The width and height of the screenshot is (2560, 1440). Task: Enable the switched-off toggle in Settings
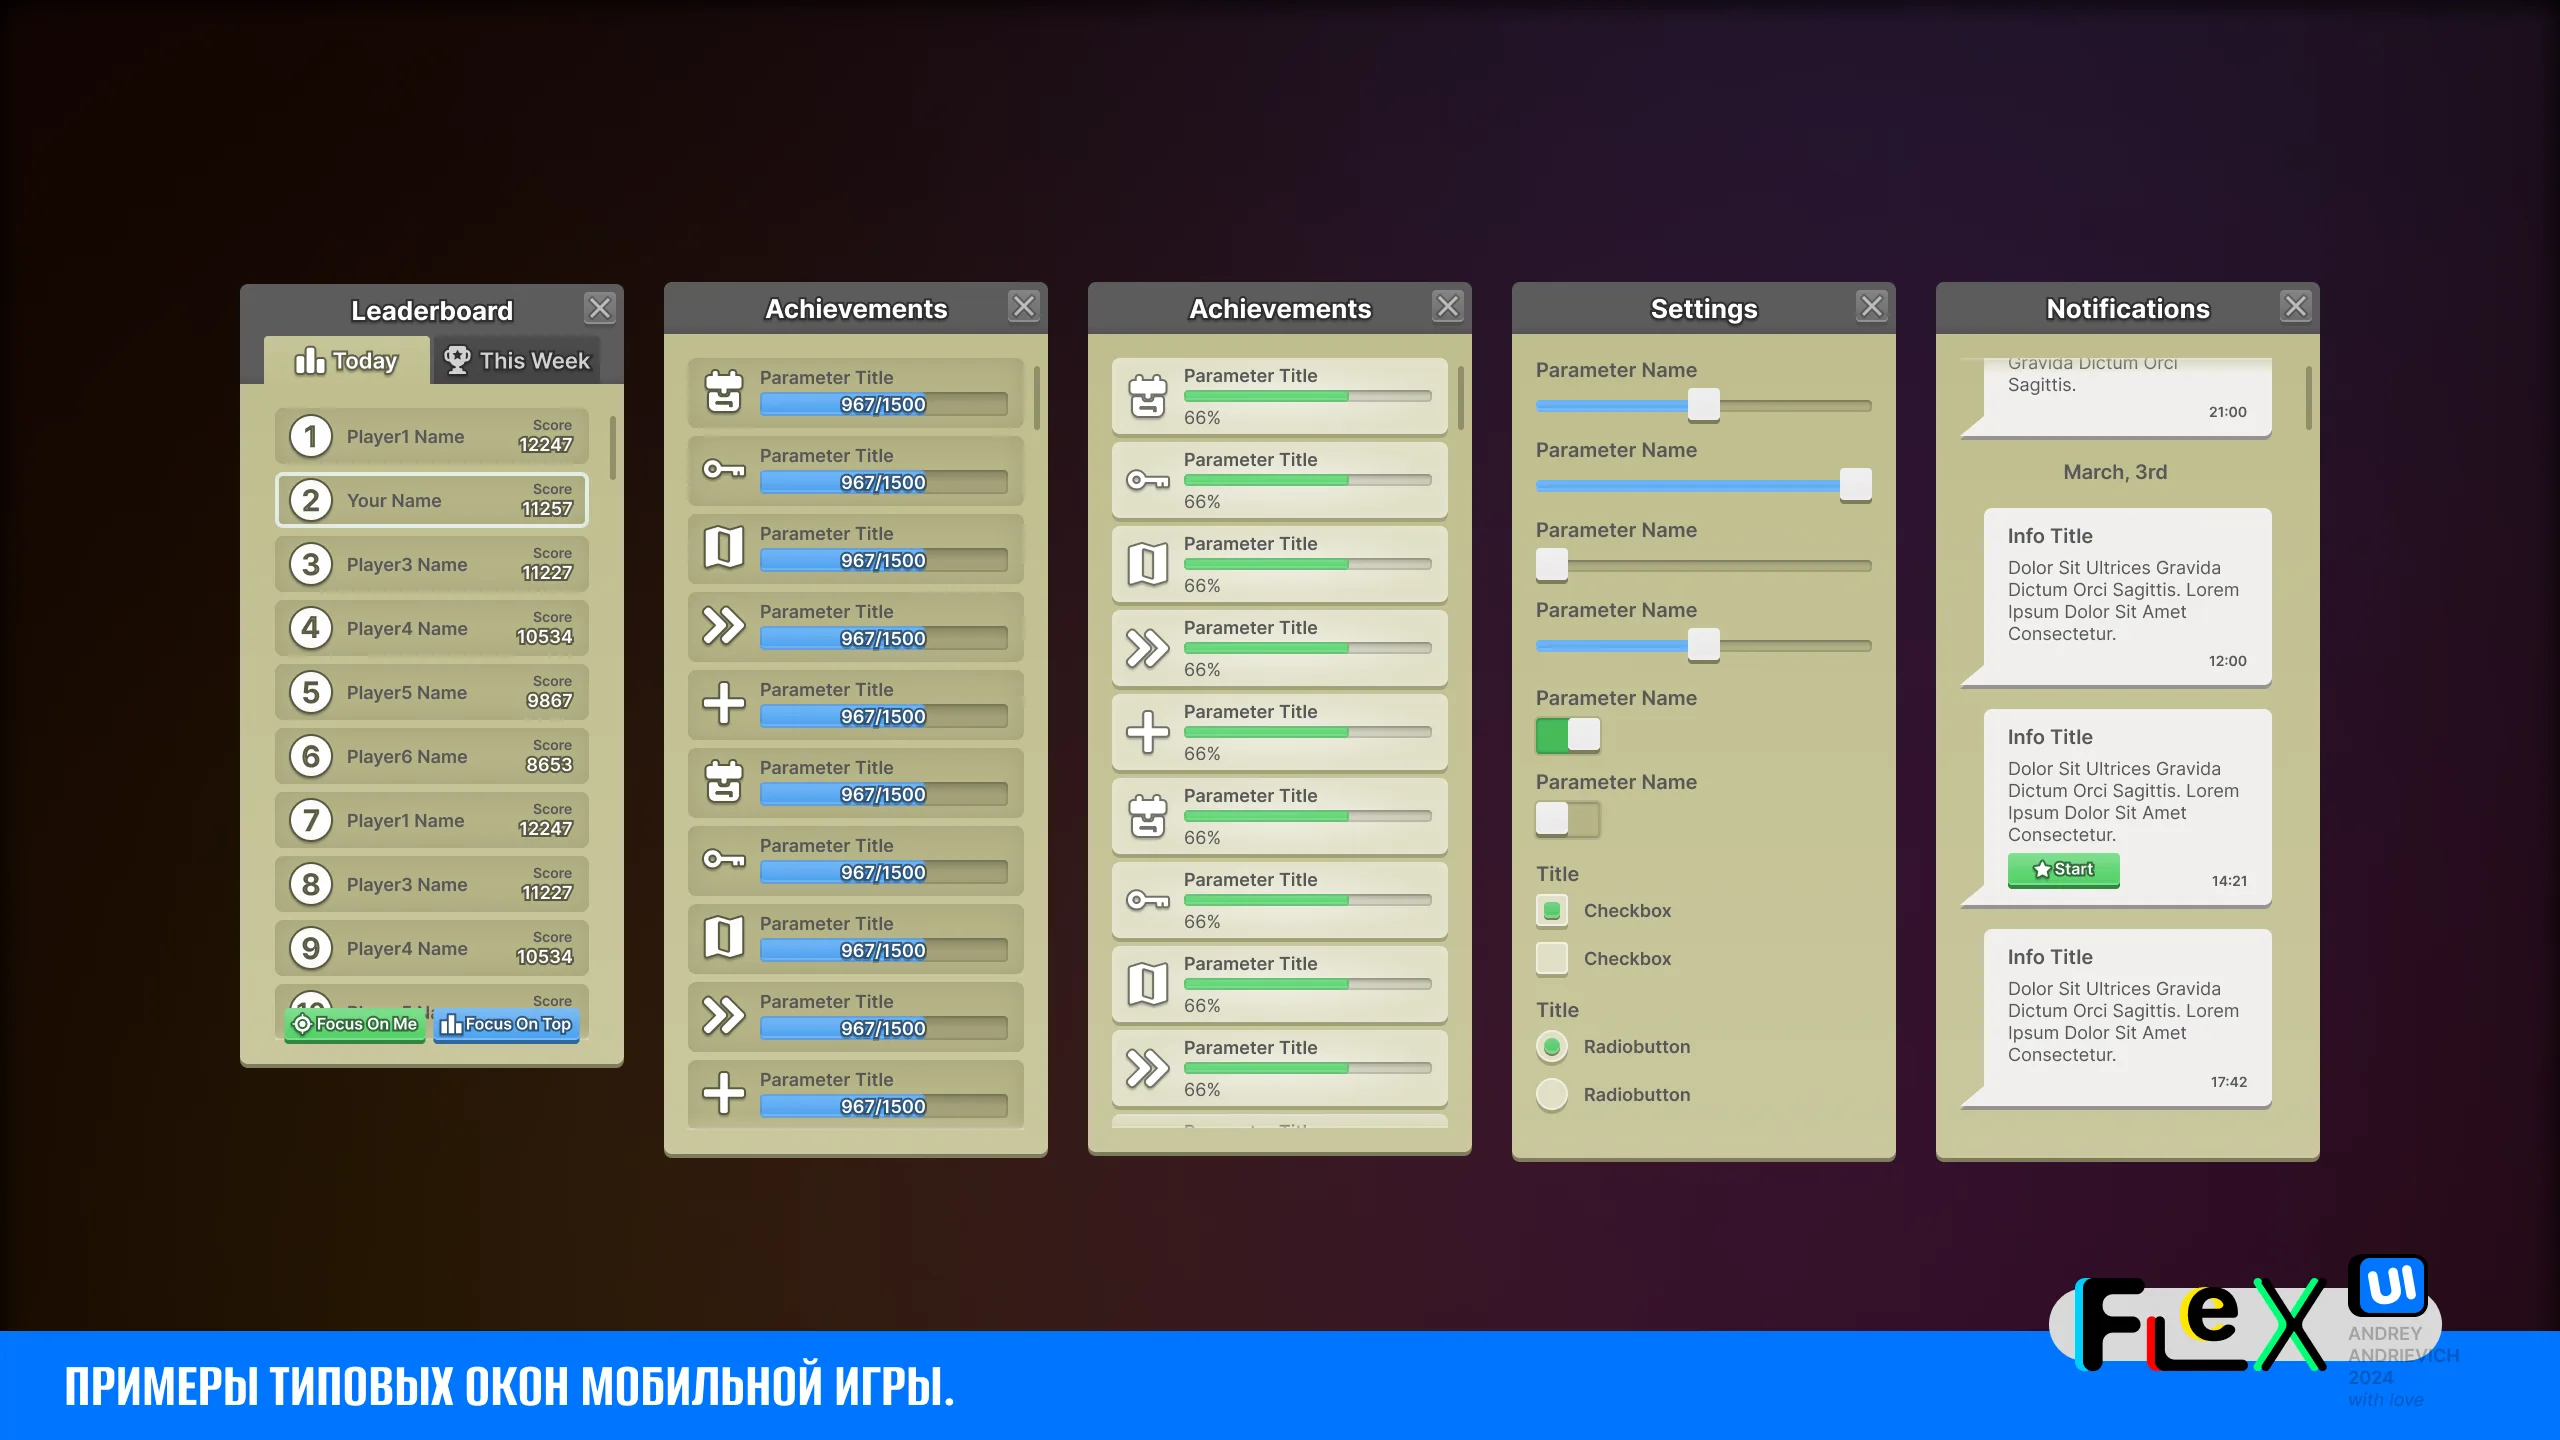(1568, 819)
